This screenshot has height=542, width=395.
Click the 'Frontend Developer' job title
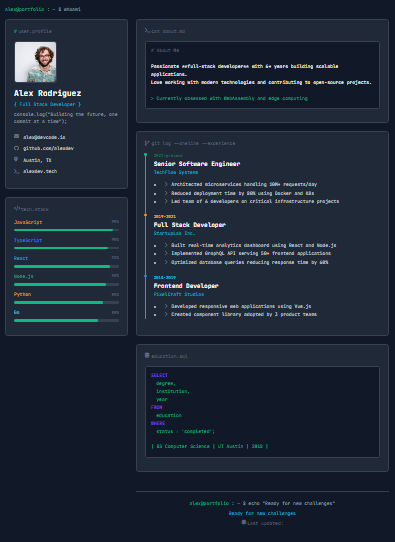186,286
